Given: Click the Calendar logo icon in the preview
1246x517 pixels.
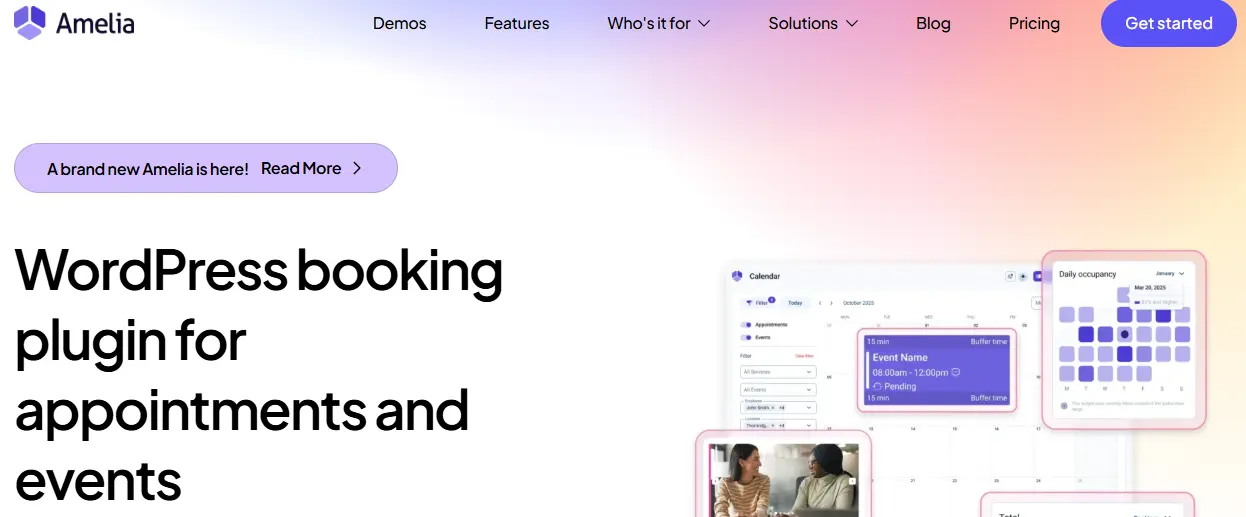Looking at the screenshot, I should [x=738, y=276].
